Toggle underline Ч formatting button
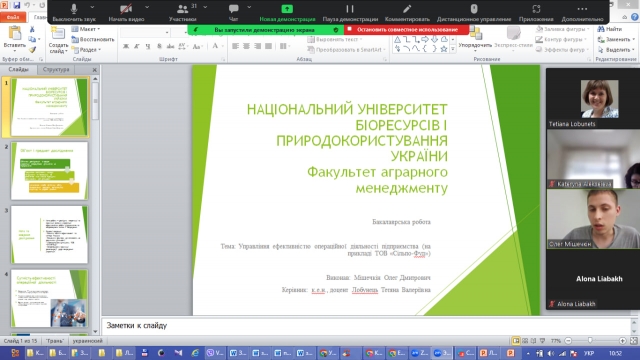The image size is (640, 360). point(148,47)
